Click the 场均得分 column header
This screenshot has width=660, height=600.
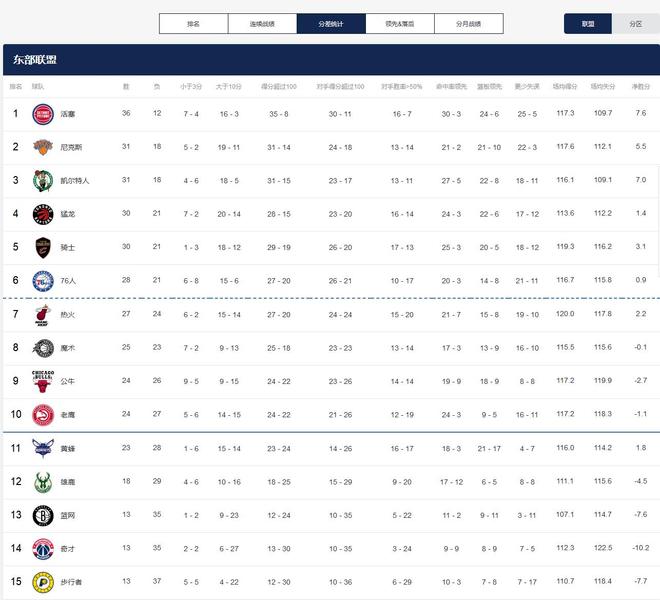tap(566, 87)
